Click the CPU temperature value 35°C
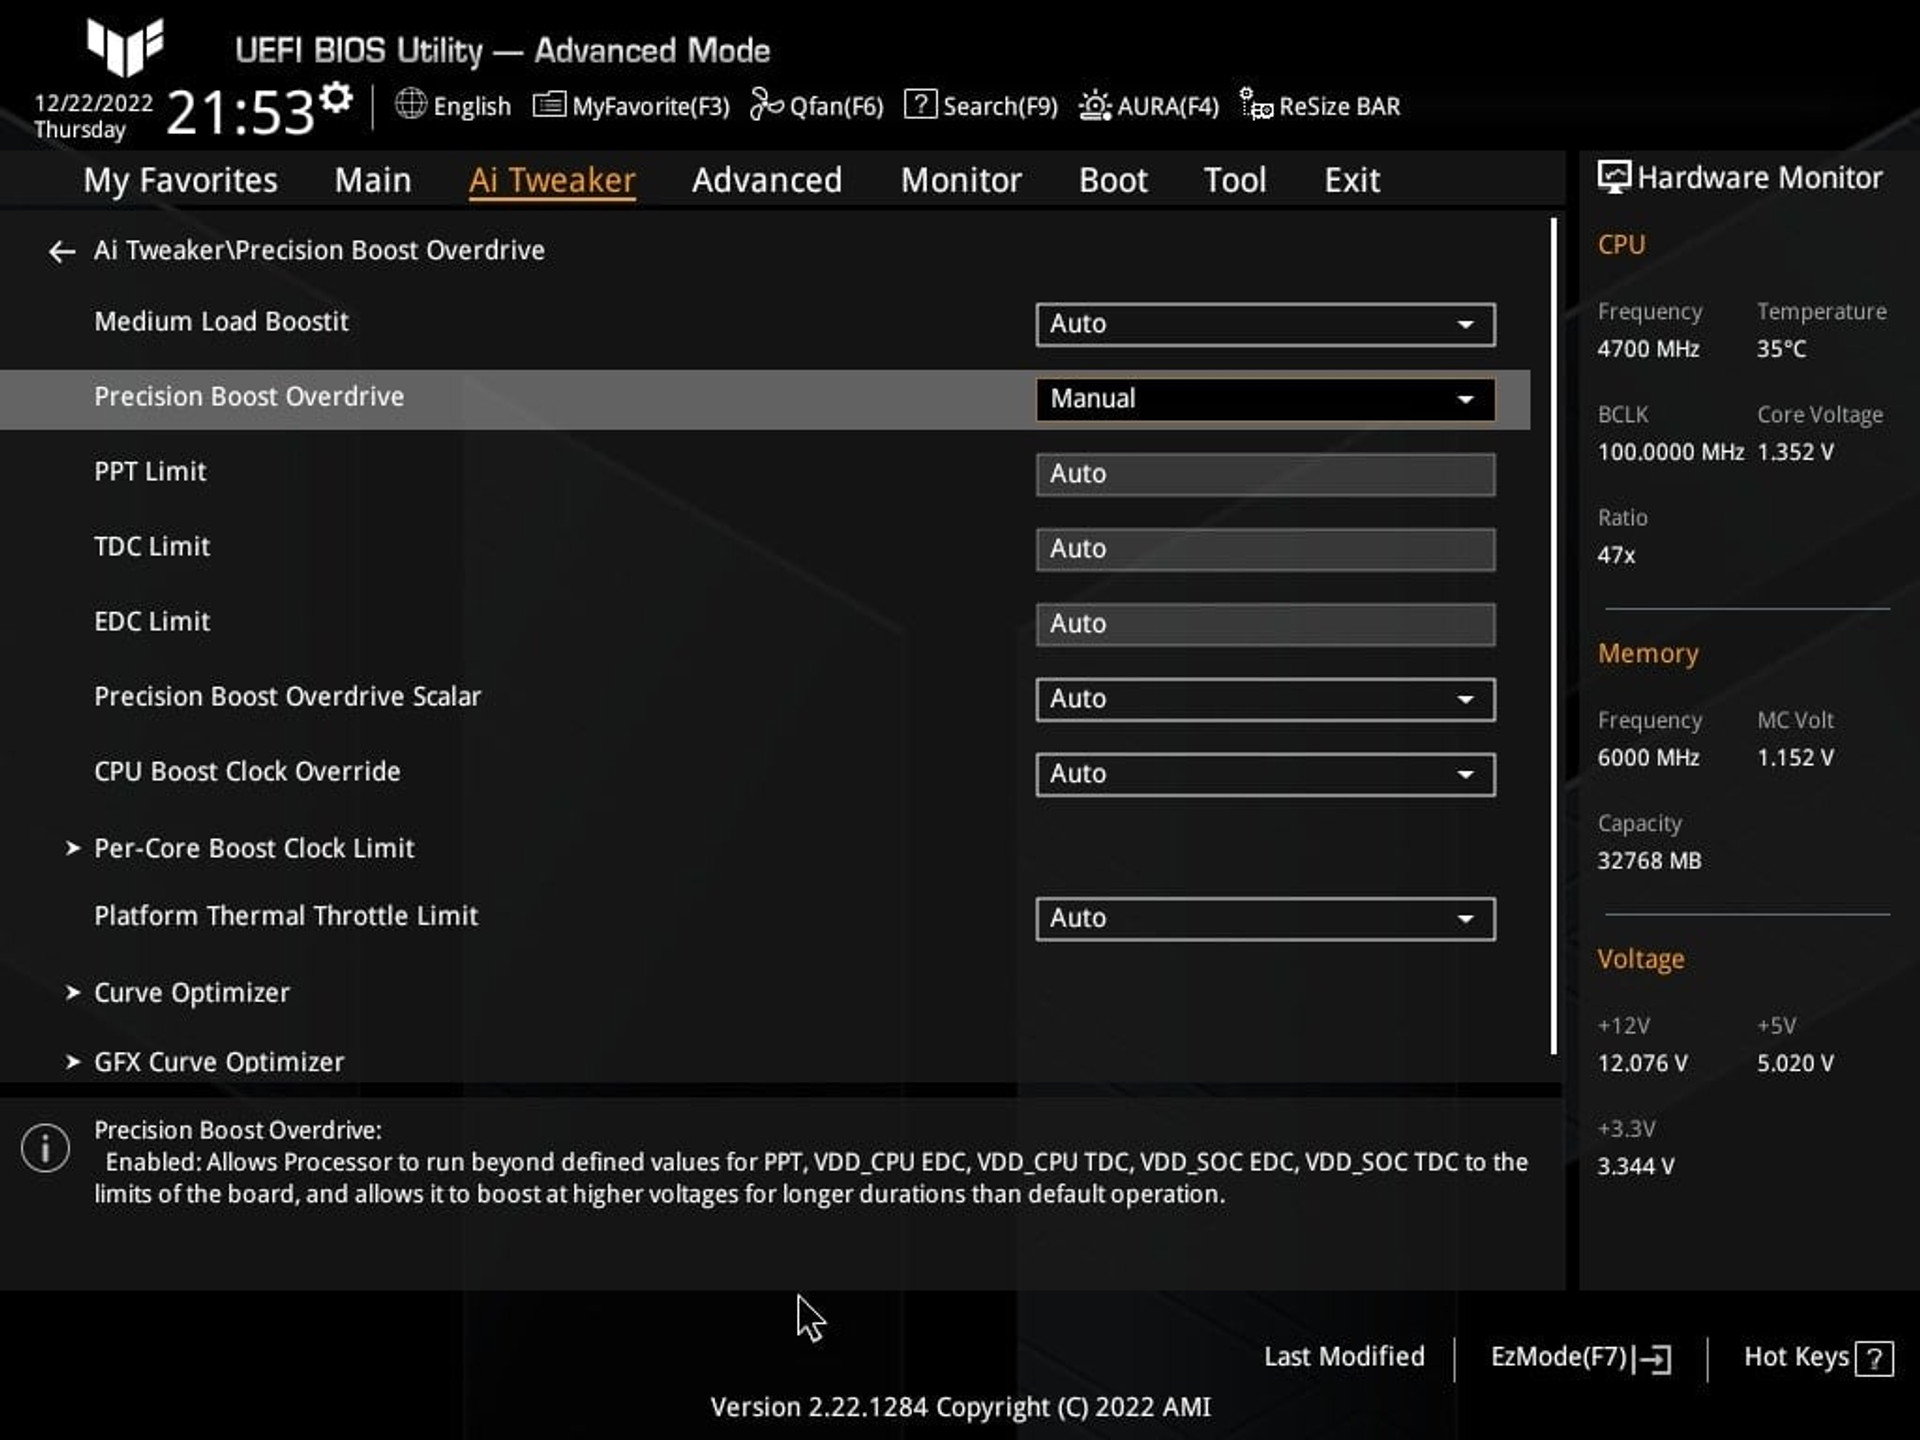This screenshot has width=1920, height=1440. tap(1782, 349)
